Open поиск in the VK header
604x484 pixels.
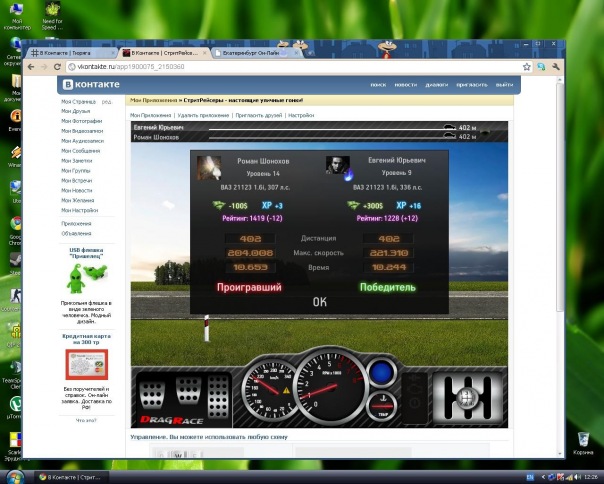point(378,85)
